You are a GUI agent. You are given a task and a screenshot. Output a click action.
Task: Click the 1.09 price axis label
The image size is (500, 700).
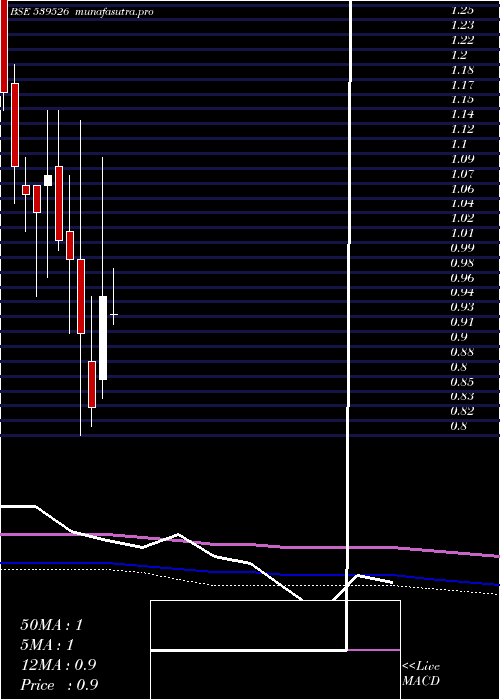pyautogui.click(x=462, y=158)
